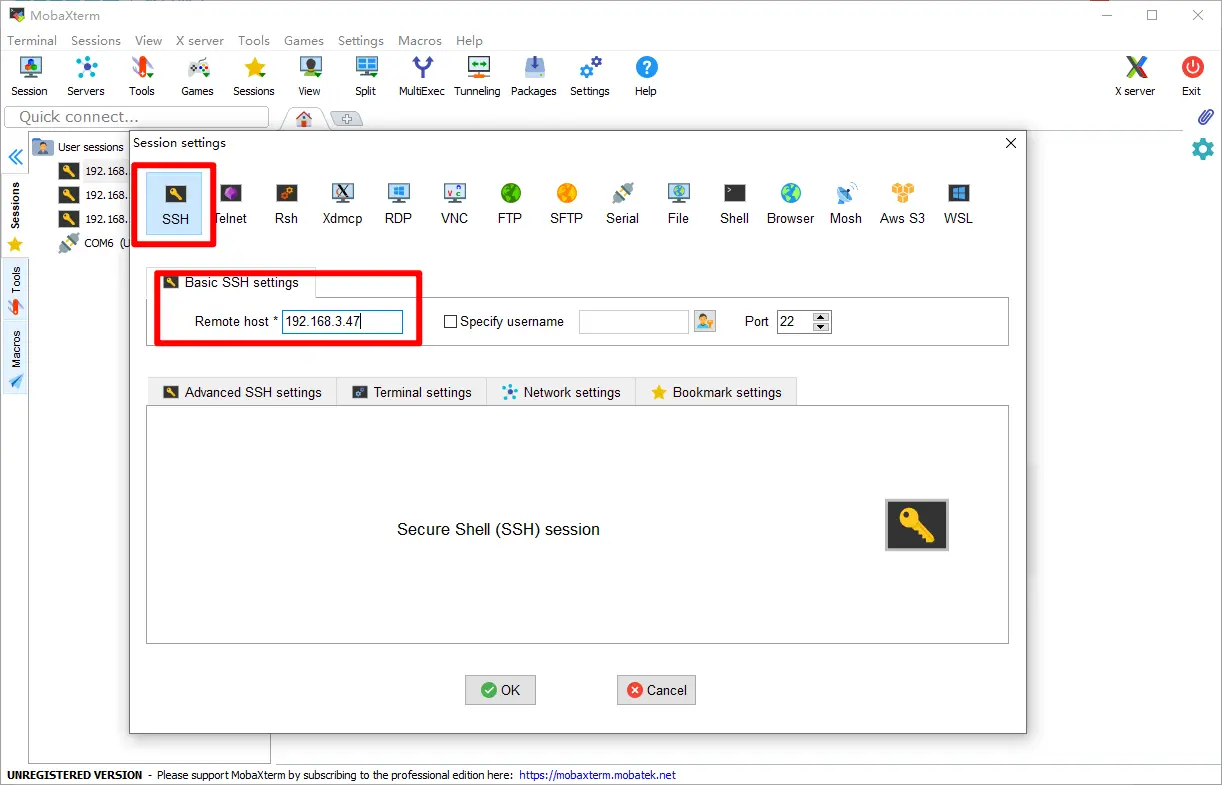Choose the WSL session type
This screenshot has width=1222, height=785.
(x=958, y=204)
